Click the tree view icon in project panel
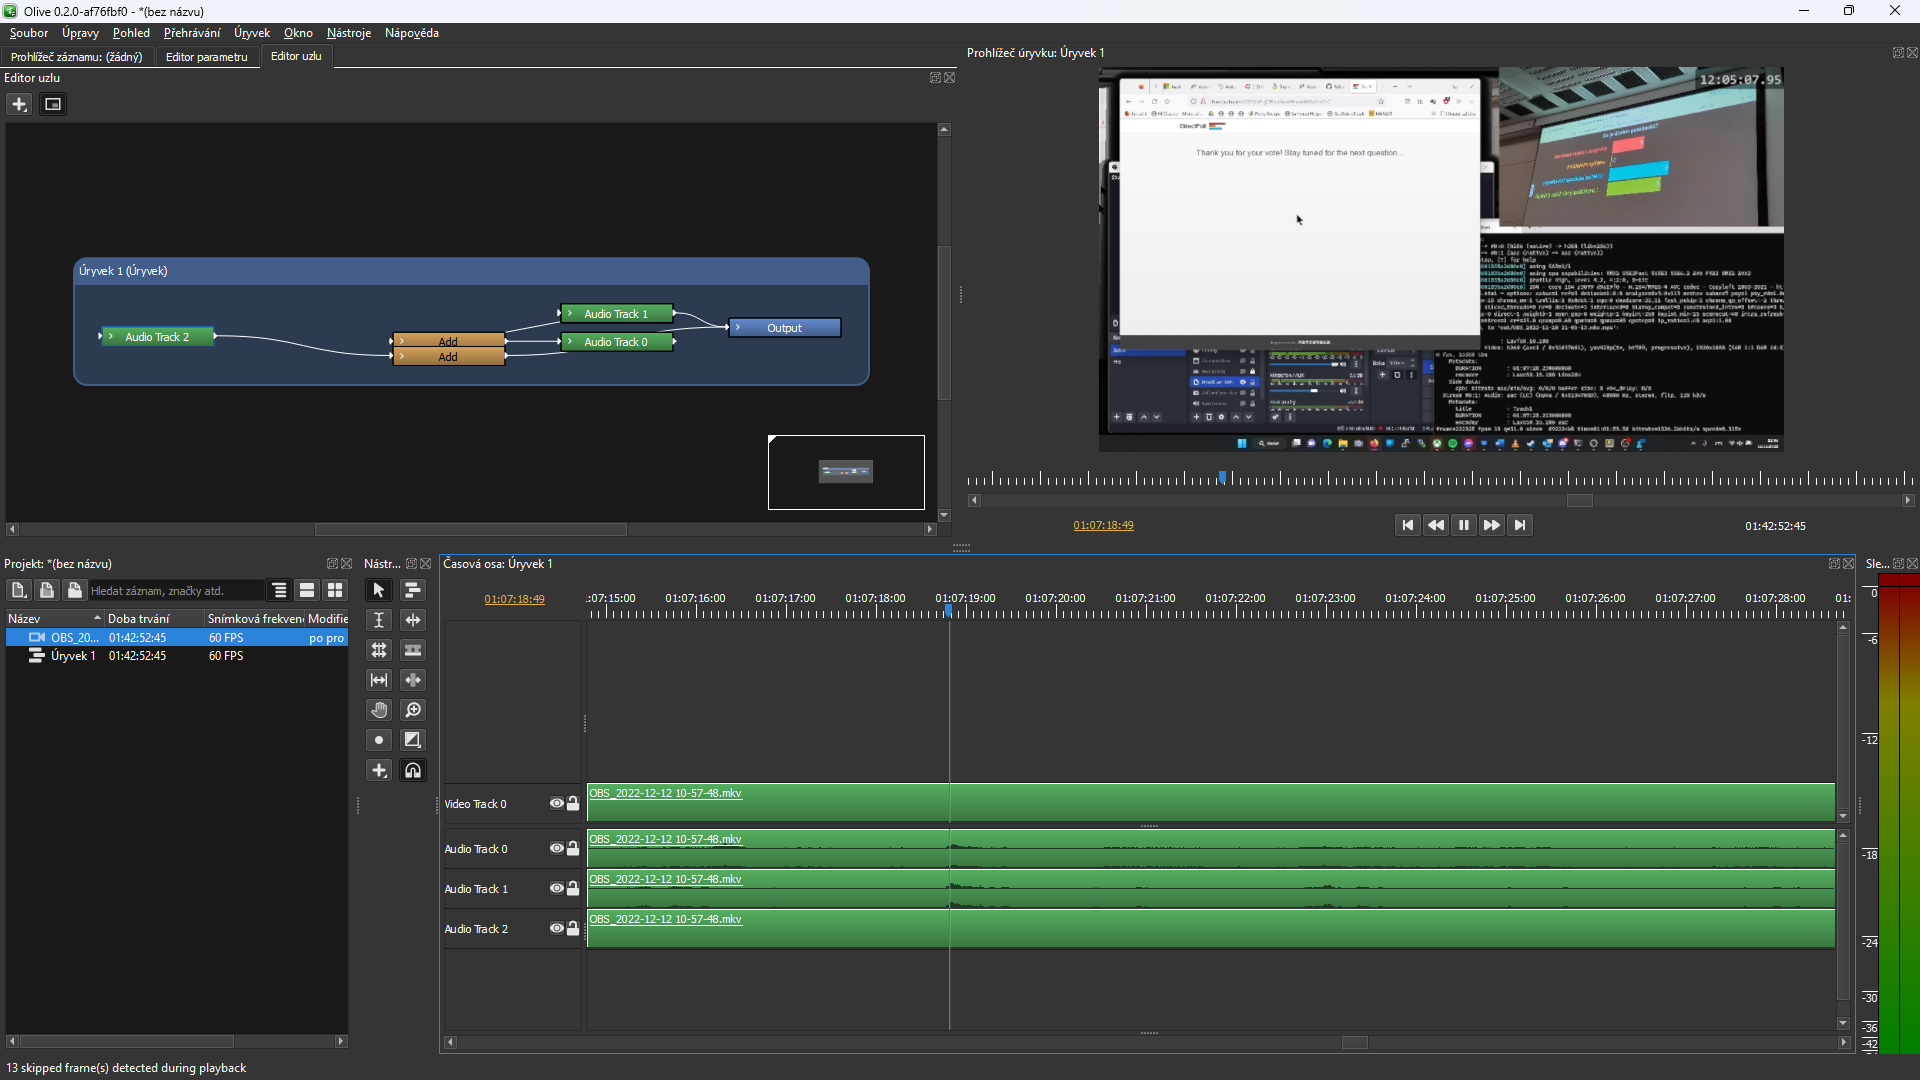1920x1080 pixels. pyautogui.click(x=278, y=590)
